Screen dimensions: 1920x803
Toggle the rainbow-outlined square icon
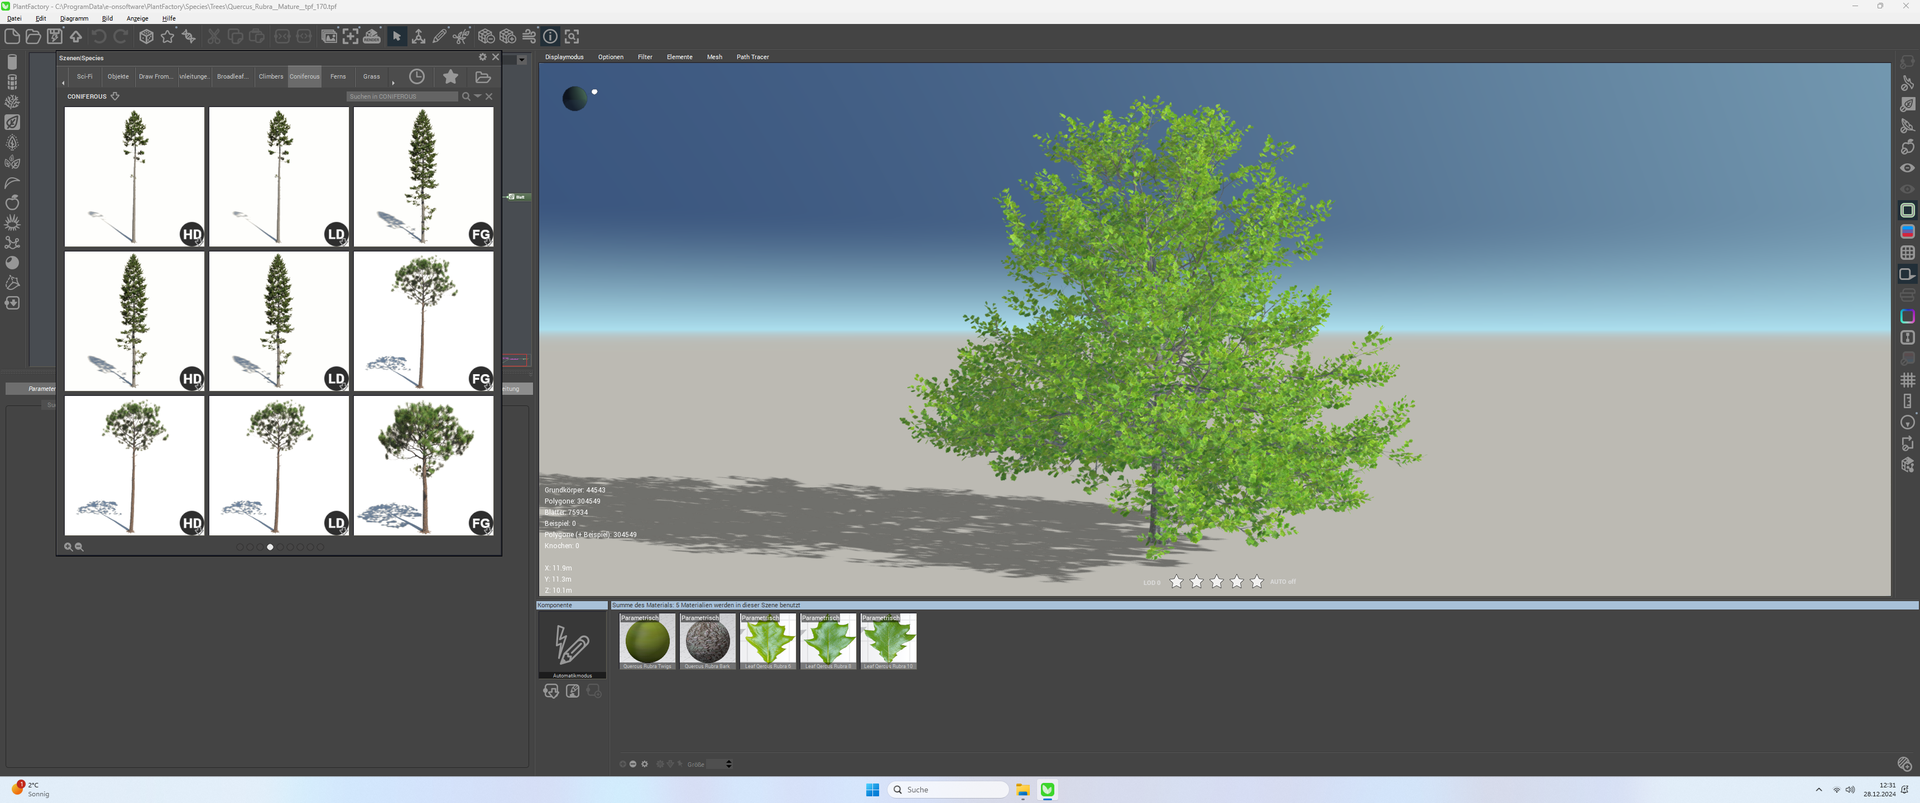tap(1908, 316)
